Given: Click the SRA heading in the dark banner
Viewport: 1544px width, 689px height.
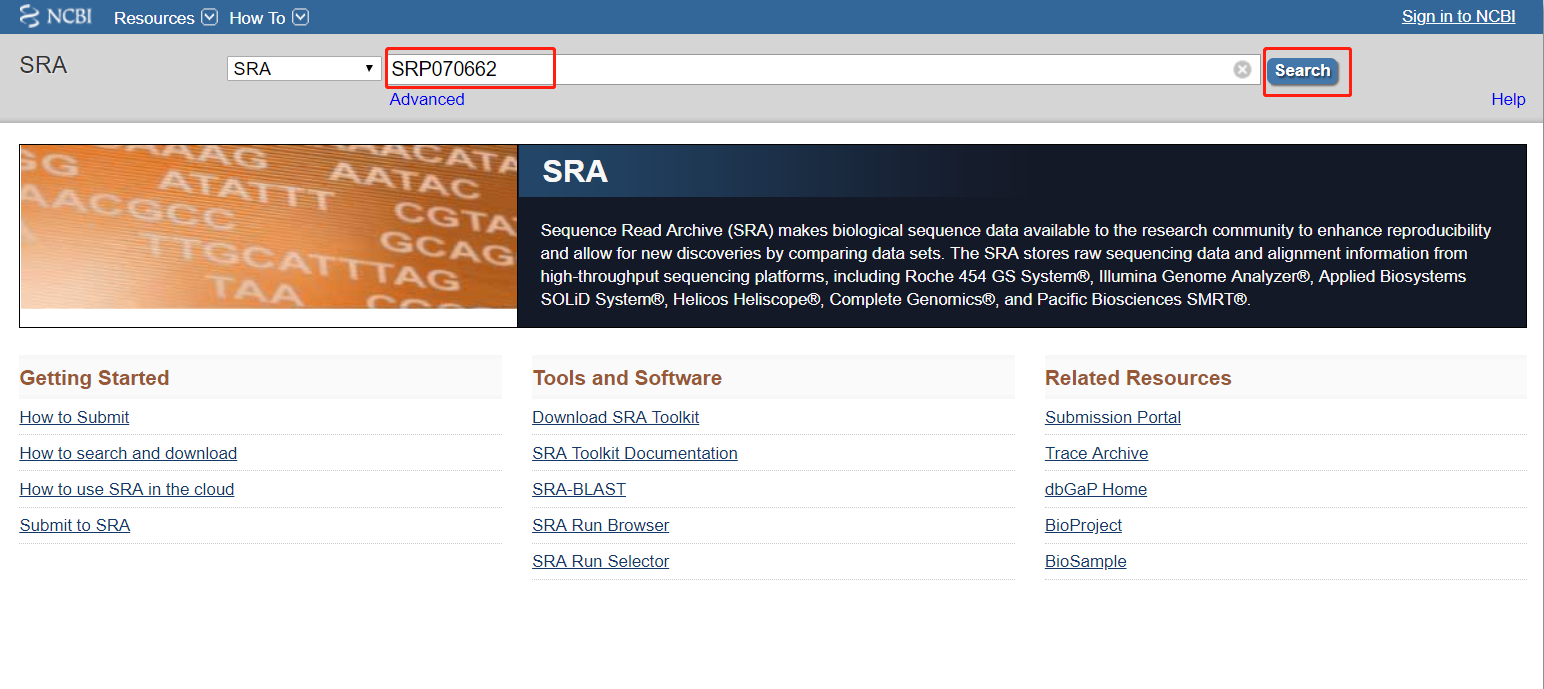Looking at the screenshot, I should [575, 172].
